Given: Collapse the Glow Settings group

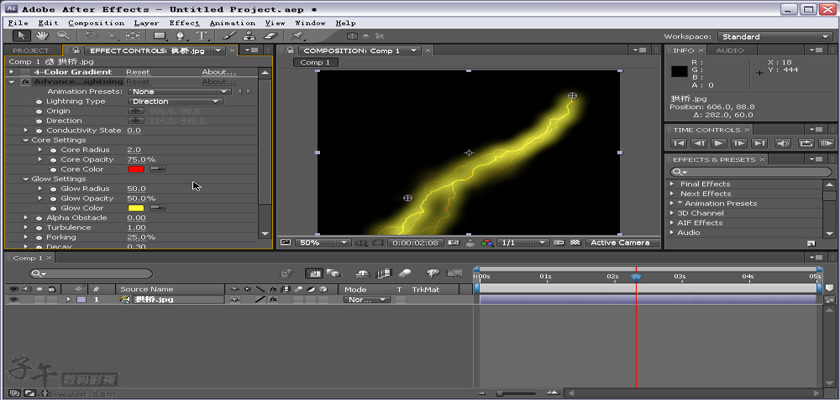Looking at the screenshot, I should [x=26, y=179].
